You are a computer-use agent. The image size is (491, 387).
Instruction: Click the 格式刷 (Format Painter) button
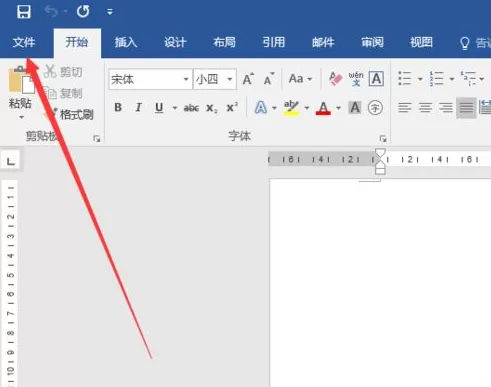(x=68, y=115)
